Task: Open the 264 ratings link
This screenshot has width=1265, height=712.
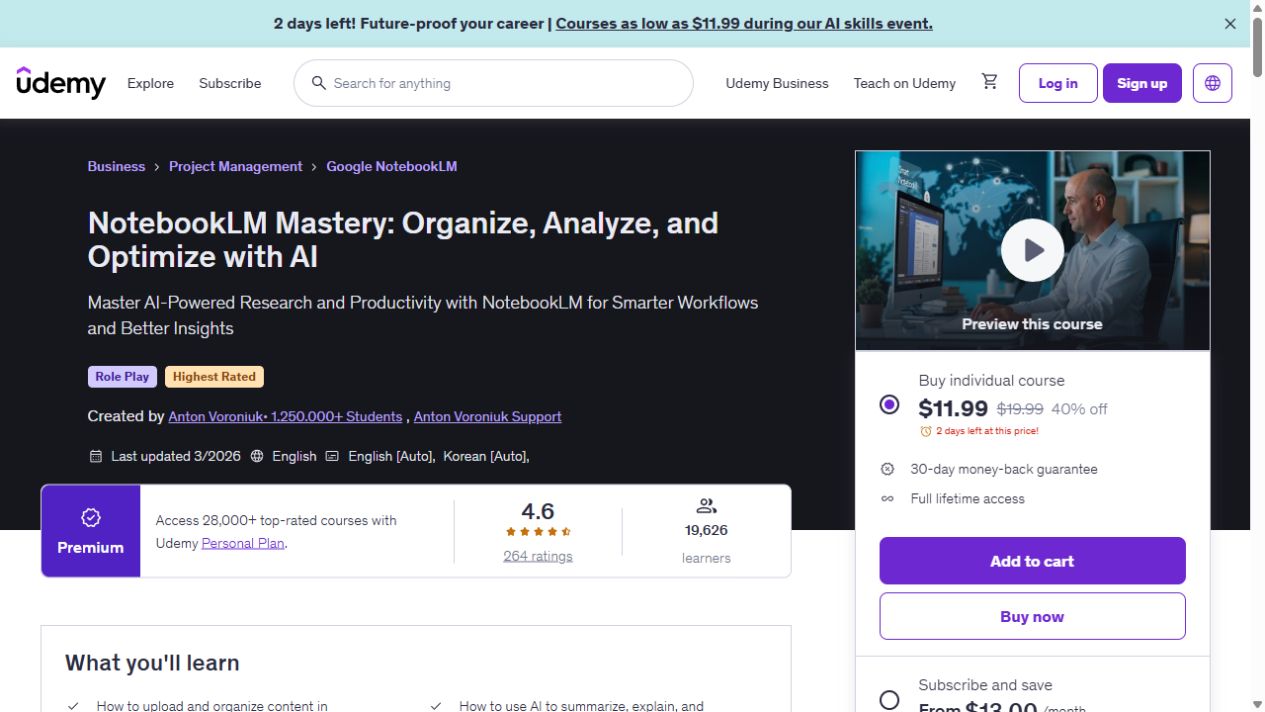Action: click(x=538, y=556)
